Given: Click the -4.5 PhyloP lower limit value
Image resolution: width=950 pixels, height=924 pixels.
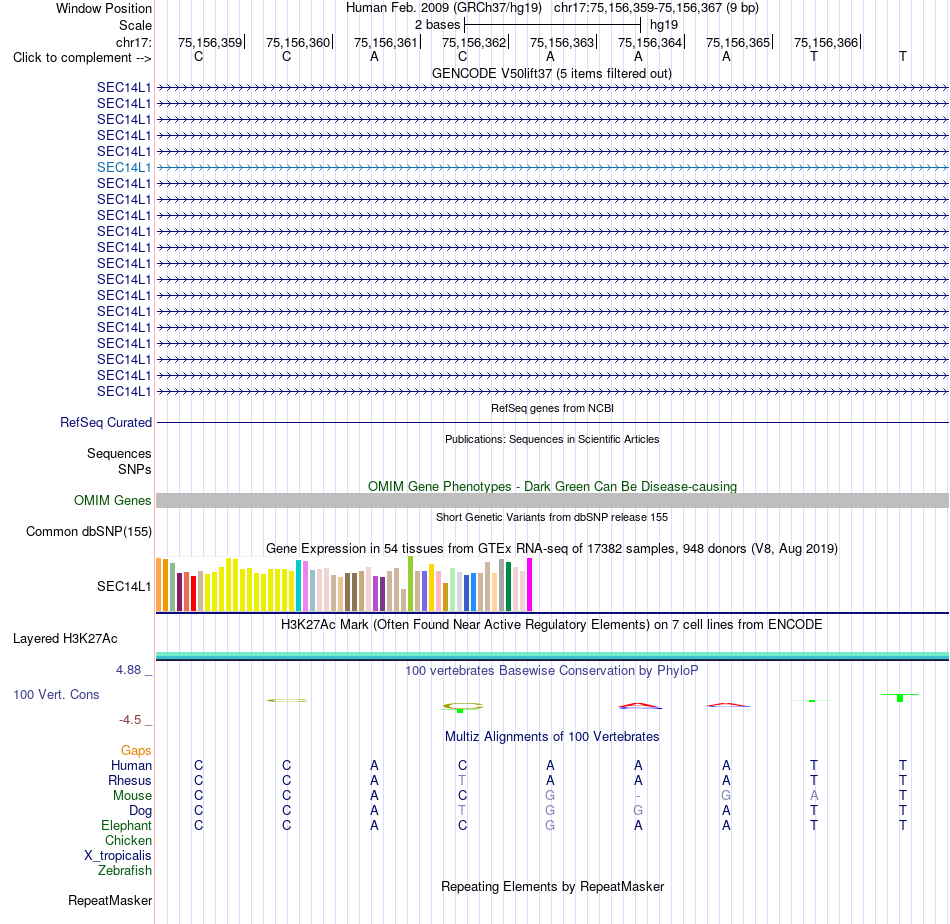Looking at the screenshot, I should [x=130, y=720].
